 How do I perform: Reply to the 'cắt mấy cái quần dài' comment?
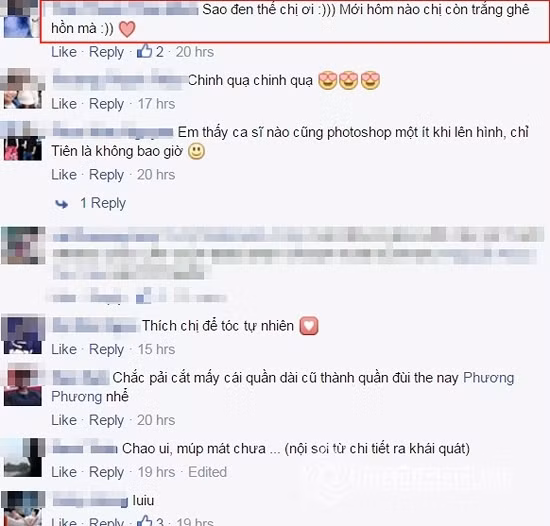tap(106, 420)
